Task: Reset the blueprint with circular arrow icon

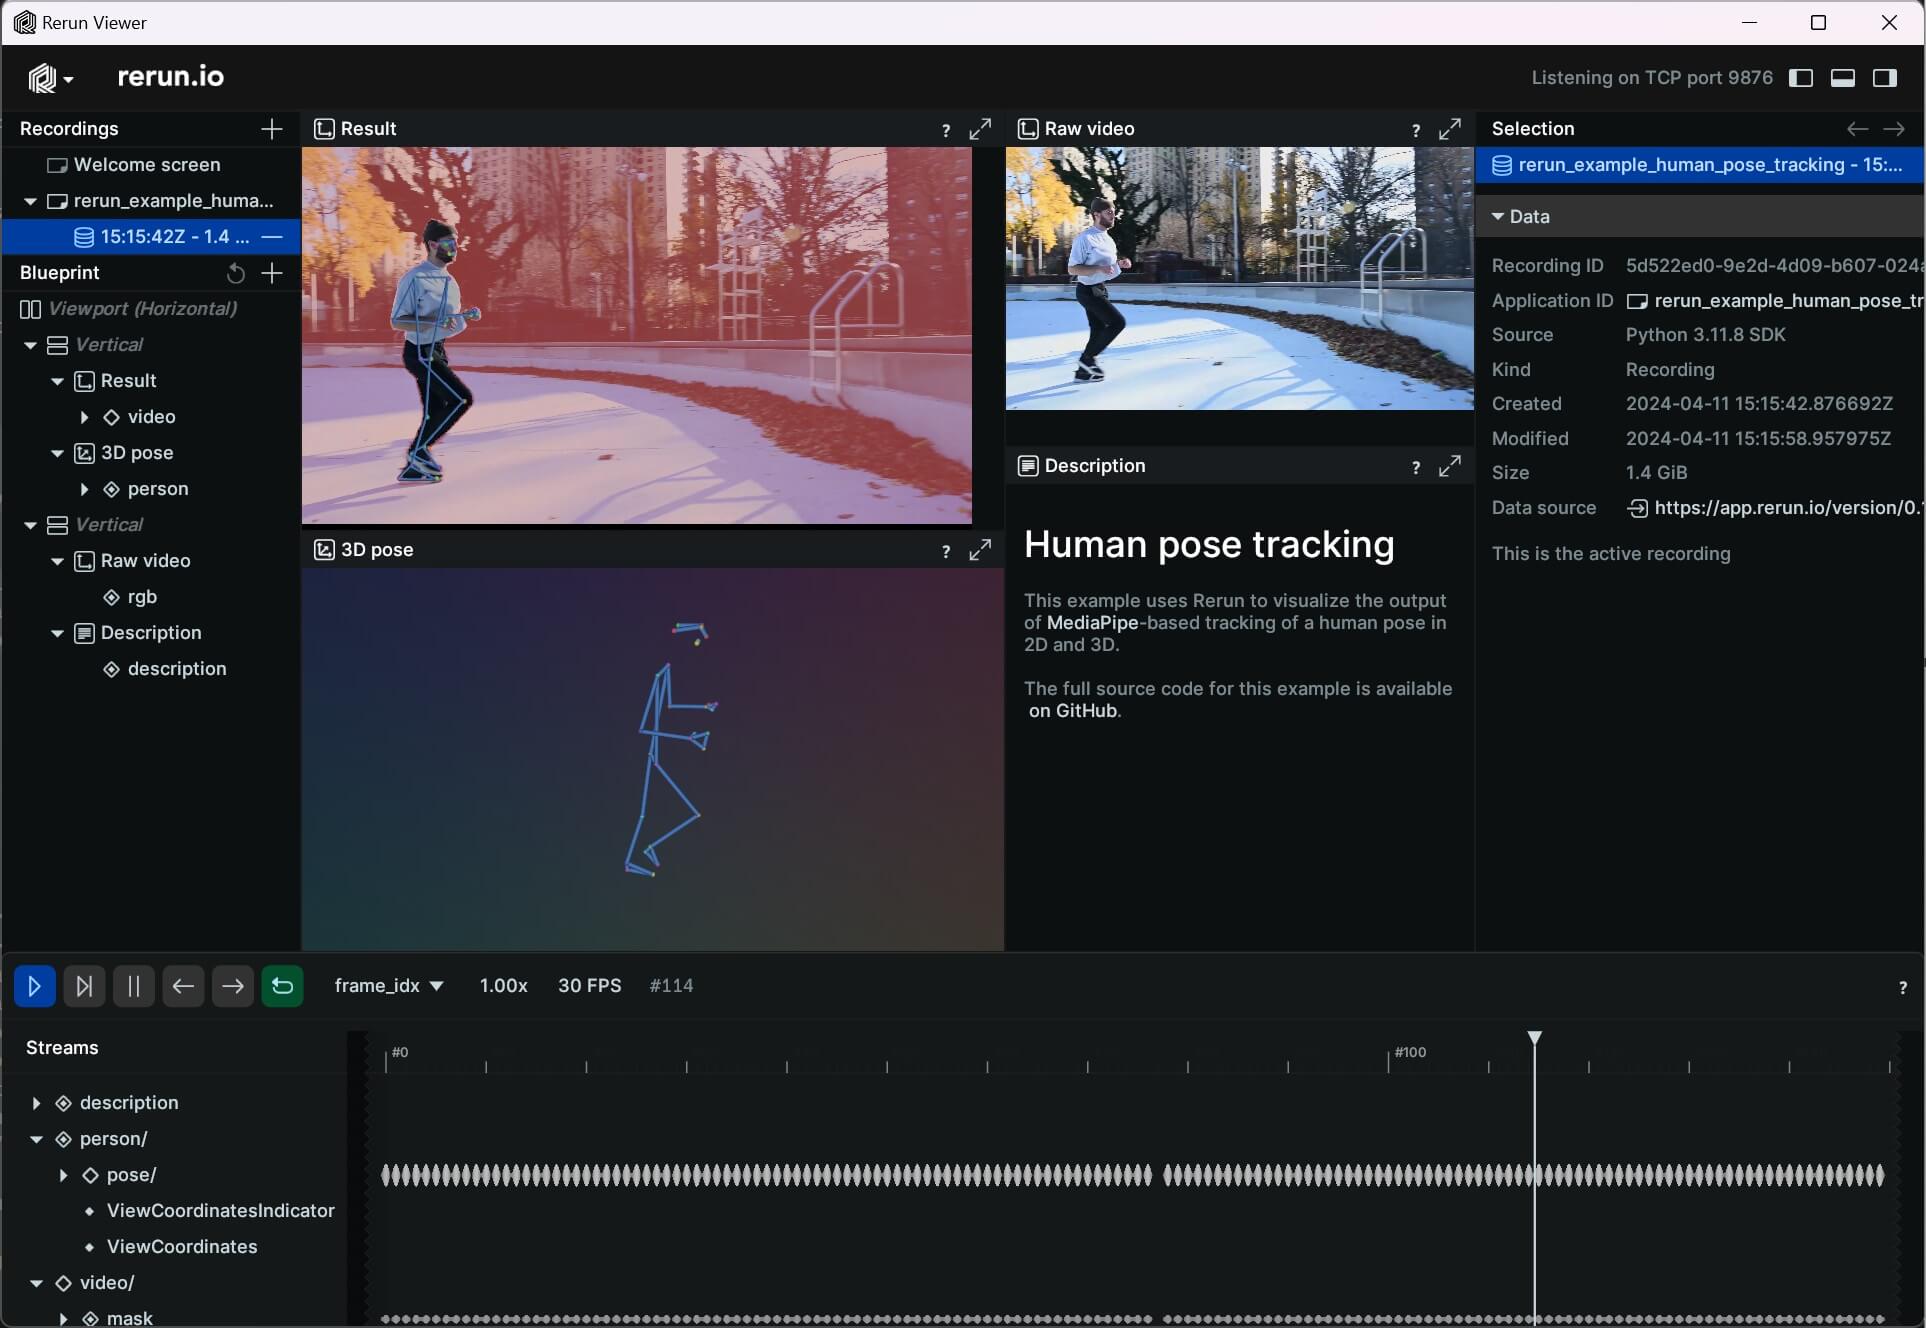Action: 236,273
